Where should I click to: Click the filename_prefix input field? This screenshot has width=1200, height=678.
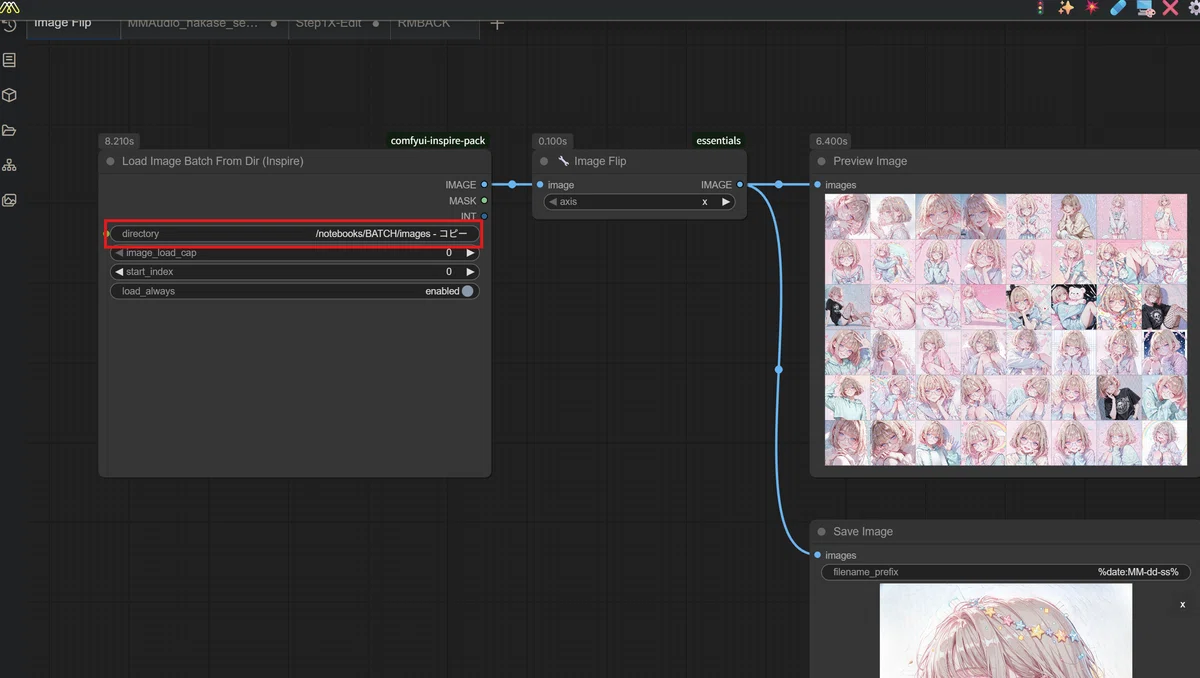1006,572
